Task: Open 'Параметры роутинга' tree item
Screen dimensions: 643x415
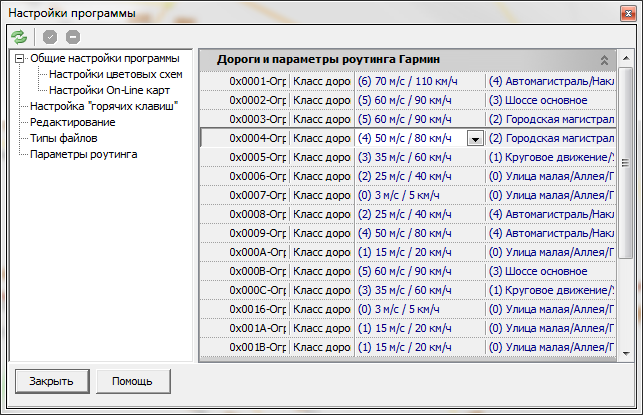Action: [x=83, y=154]
